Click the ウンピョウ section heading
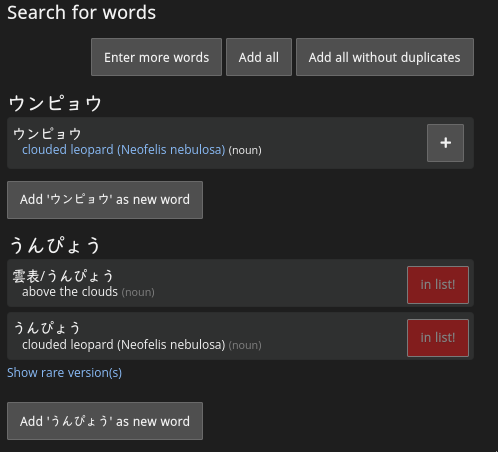498x452 pixels. [55, 103]
